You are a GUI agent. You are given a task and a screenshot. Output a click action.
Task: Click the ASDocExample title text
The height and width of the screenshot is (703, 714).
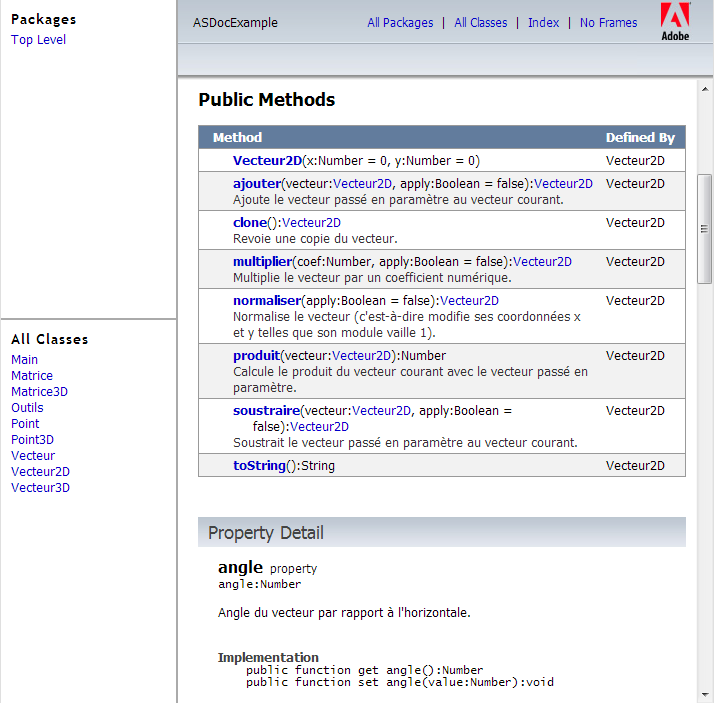[235, 23]
